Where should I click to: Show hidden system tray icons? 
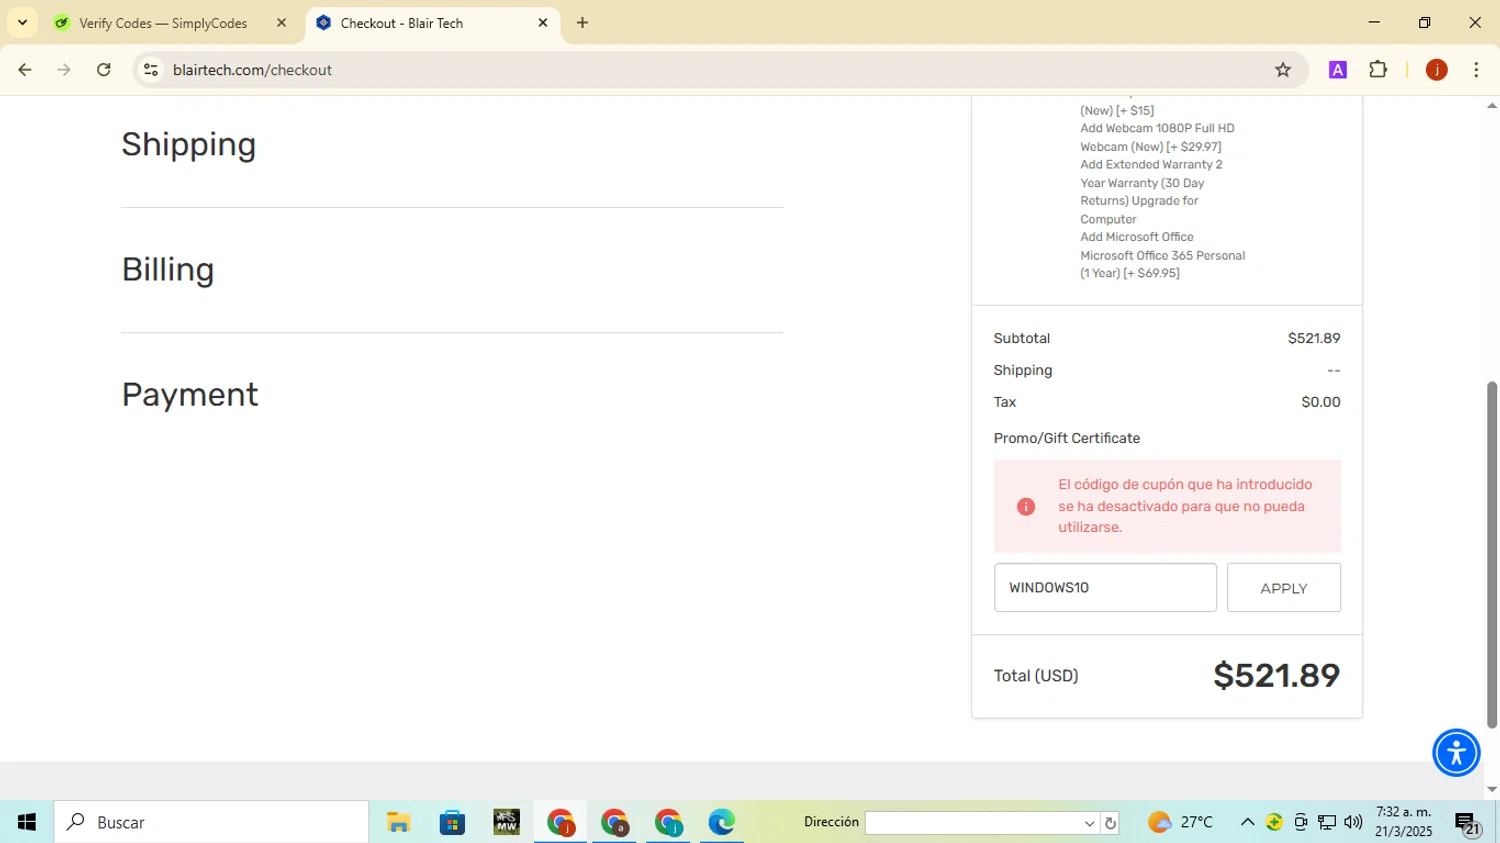click(1247, 822)
